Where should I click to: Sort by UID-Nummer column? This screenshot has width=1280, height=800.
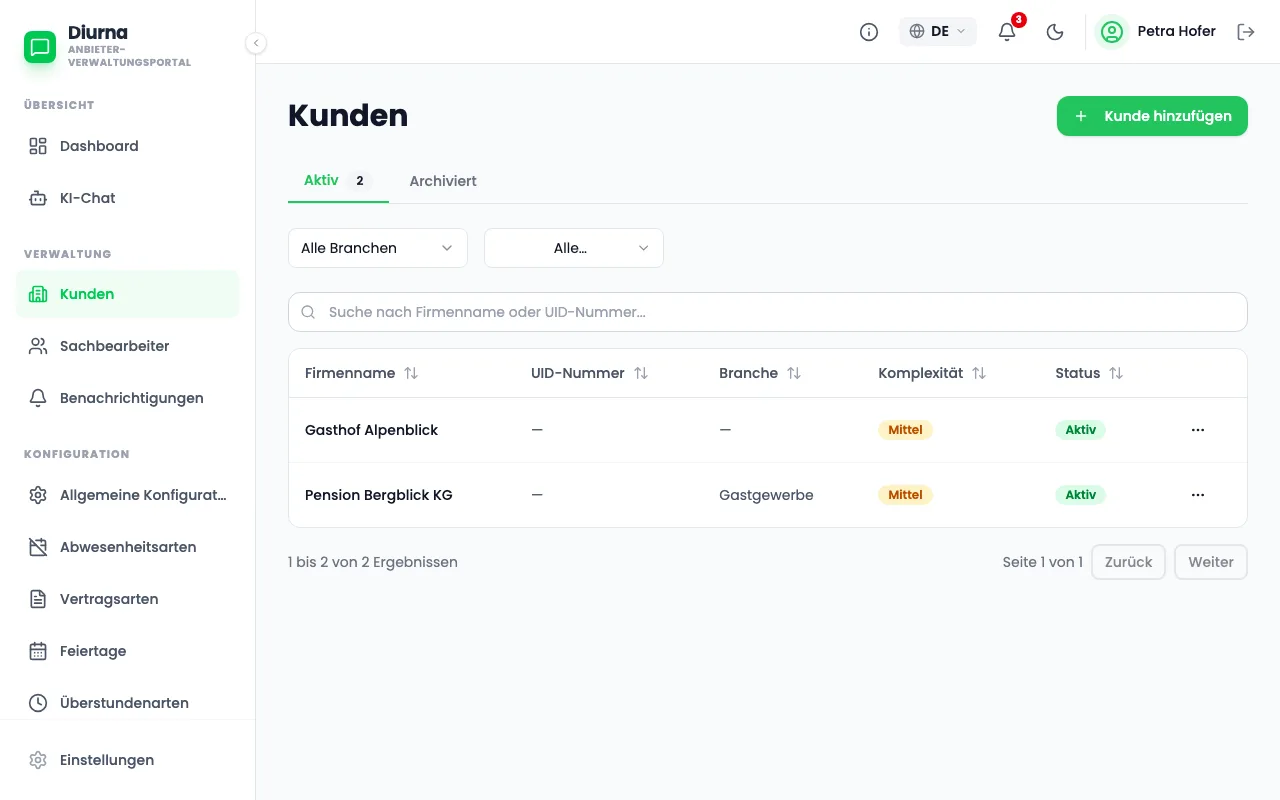click(x=590, y=373)
